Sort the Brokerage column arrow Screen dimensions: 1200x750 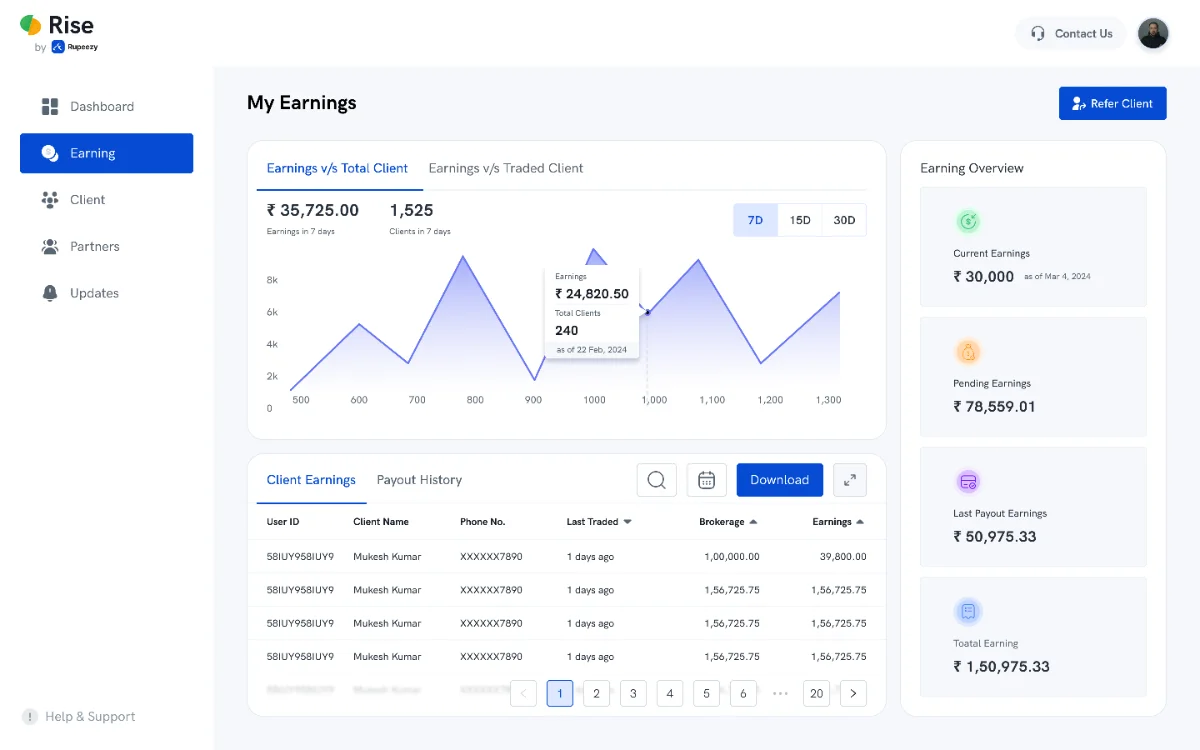753,522
